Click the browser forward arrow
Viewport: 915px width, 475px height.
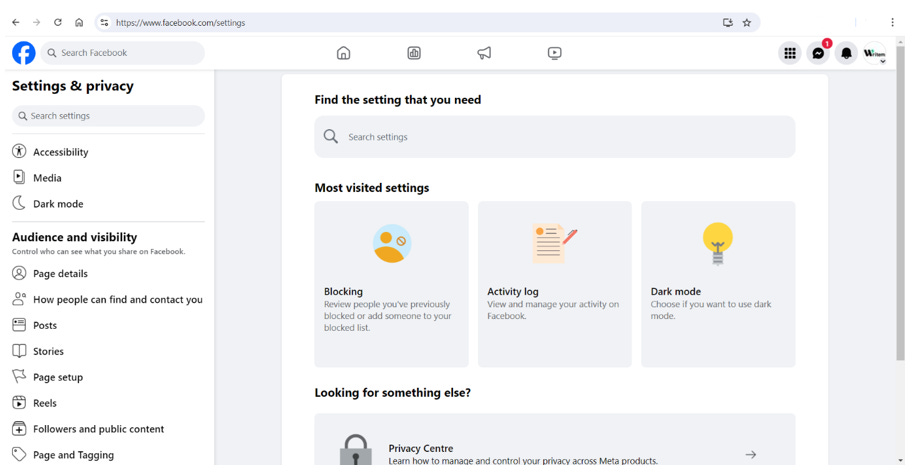37,23
